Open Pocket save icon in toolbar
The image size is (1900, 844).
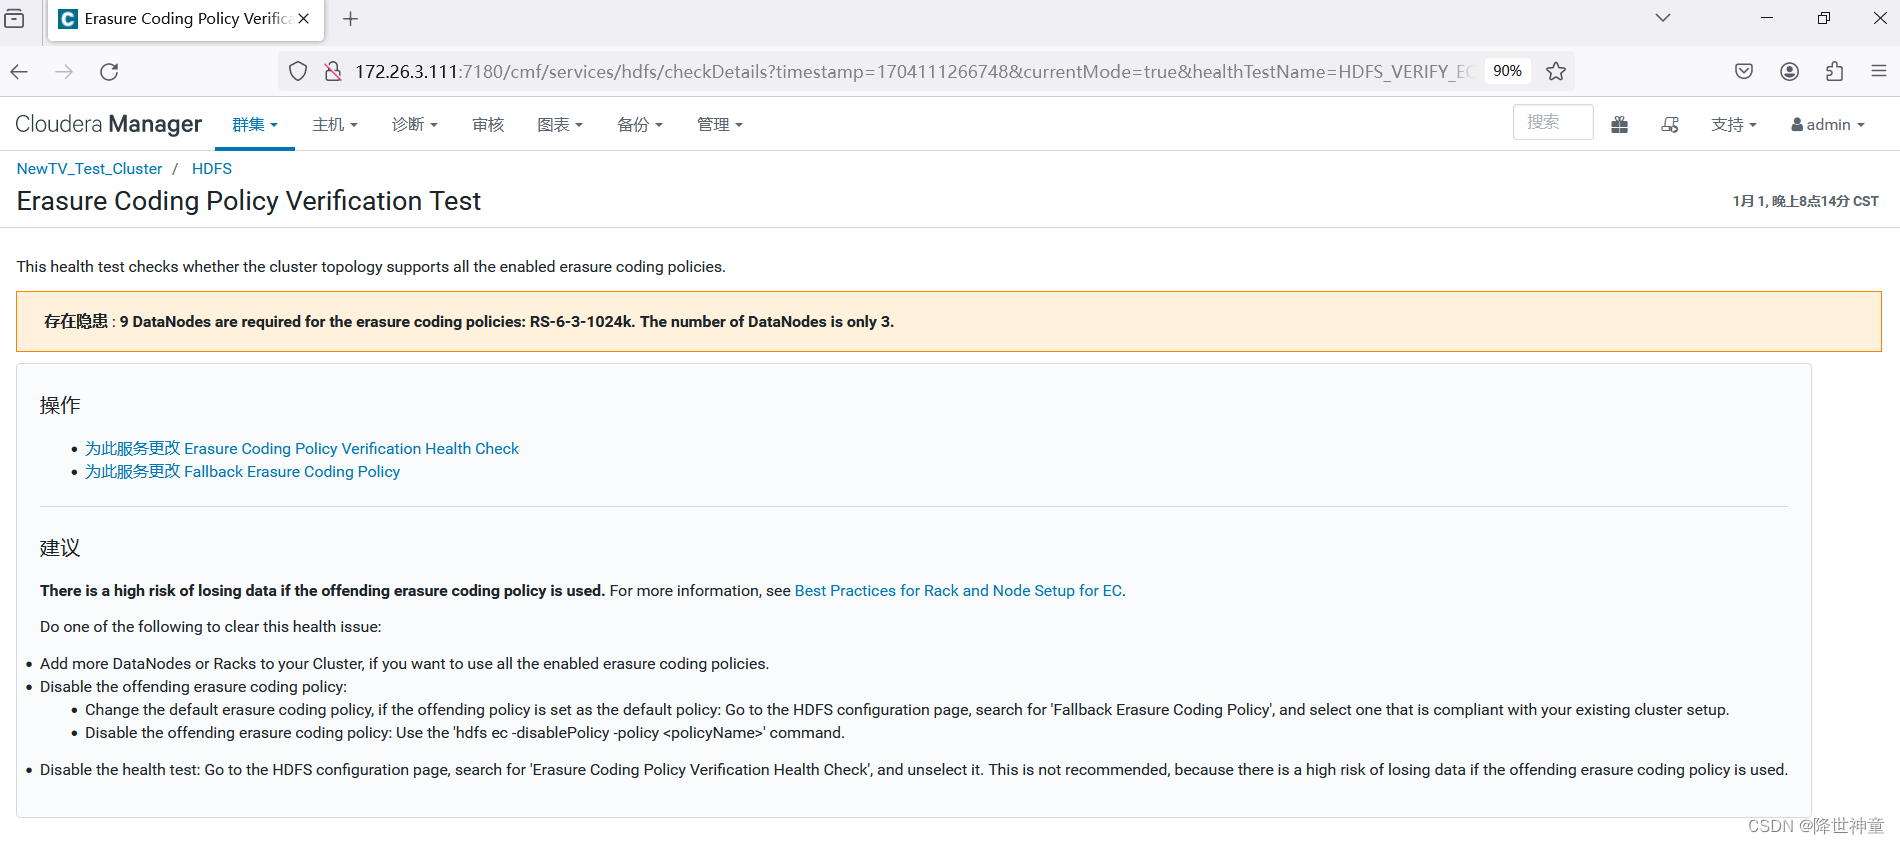(1744, 71)
